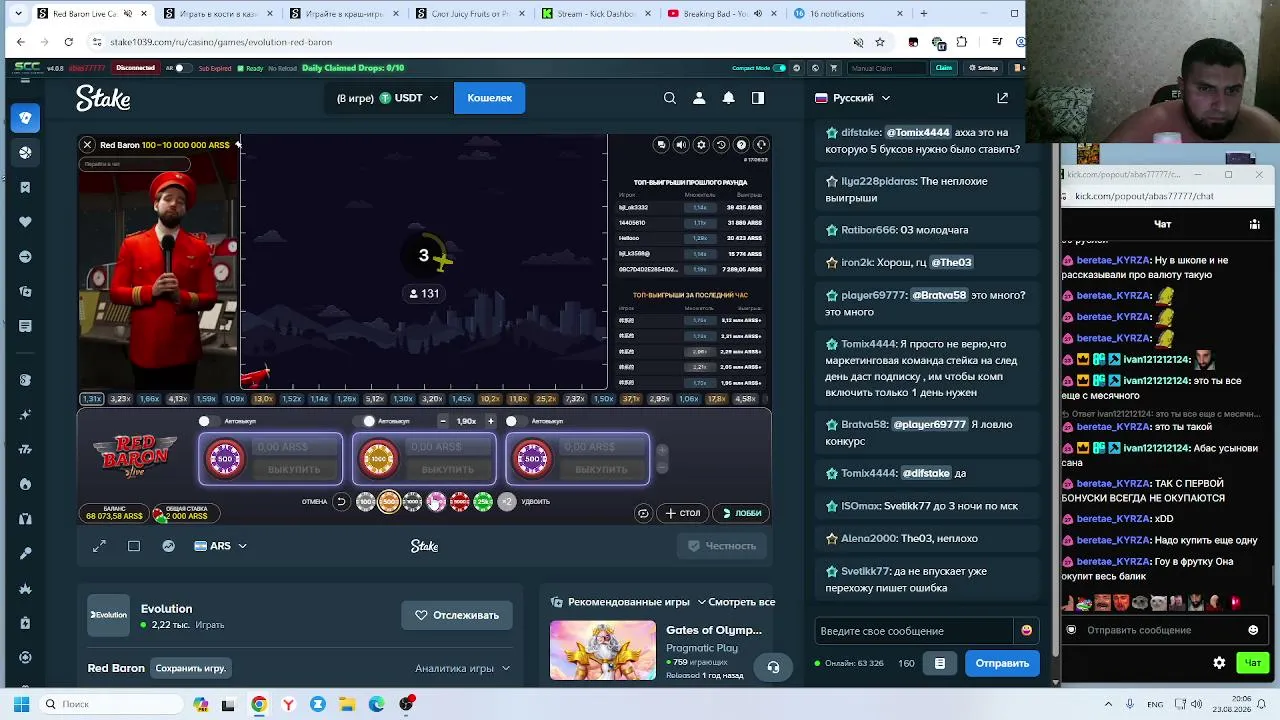
Task: Open the Windows Start menu
Action: tap(21, 704)
